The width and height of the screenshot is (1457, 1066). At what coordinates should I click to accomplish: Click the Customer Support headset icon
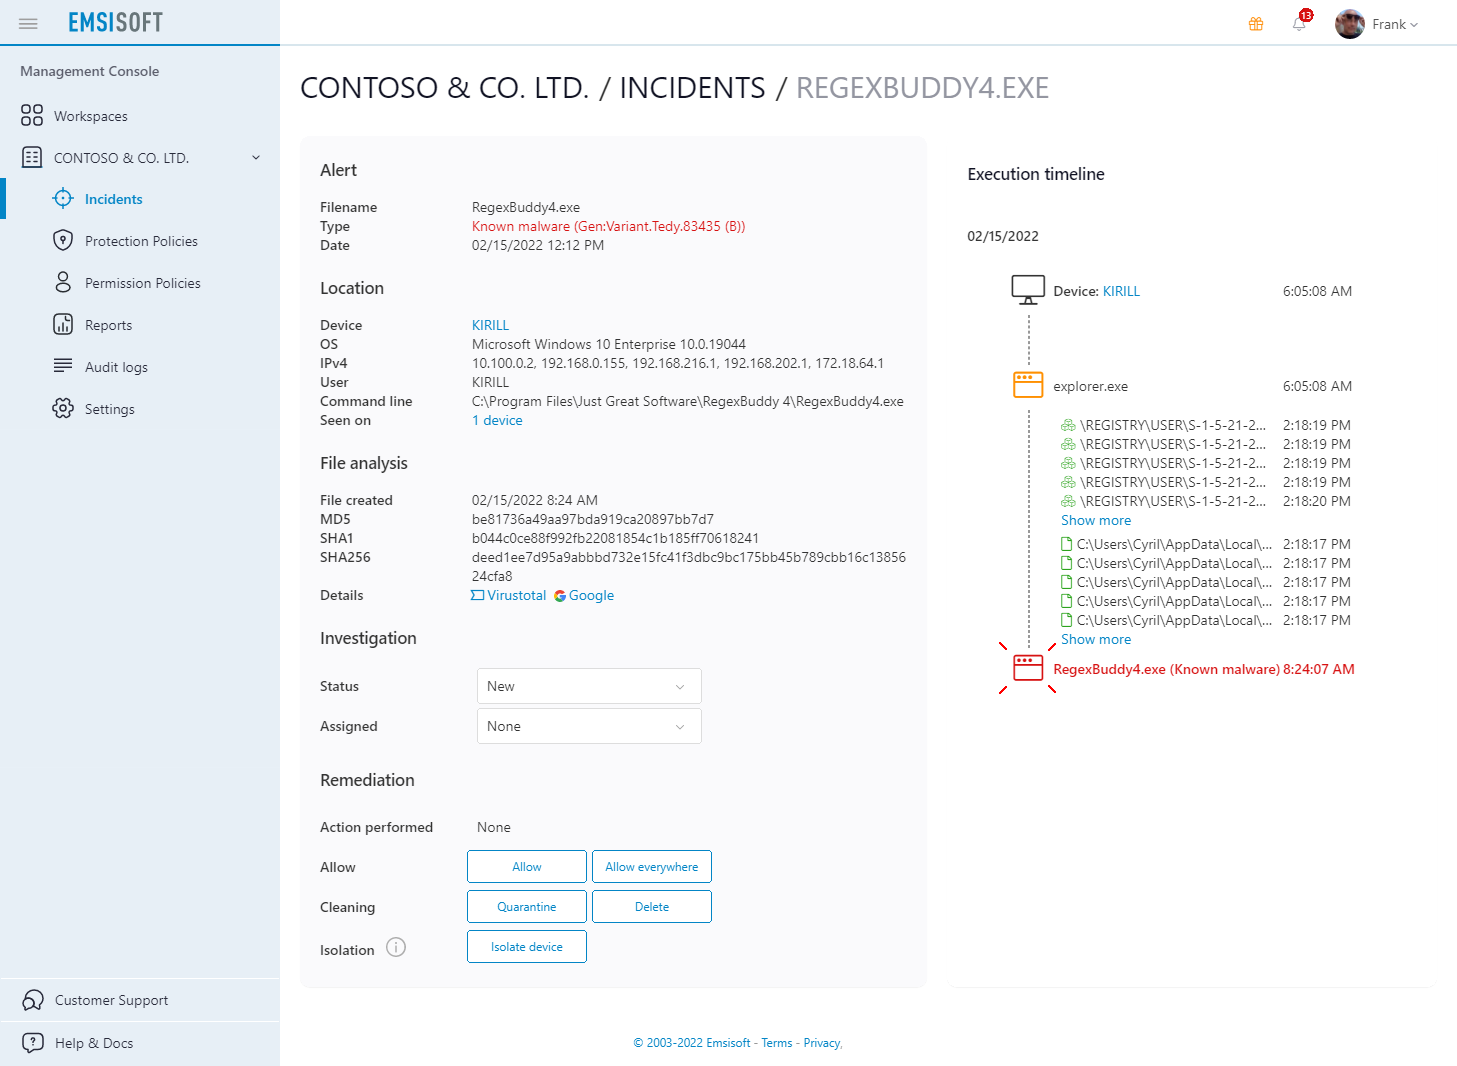tap(33, 1000)
